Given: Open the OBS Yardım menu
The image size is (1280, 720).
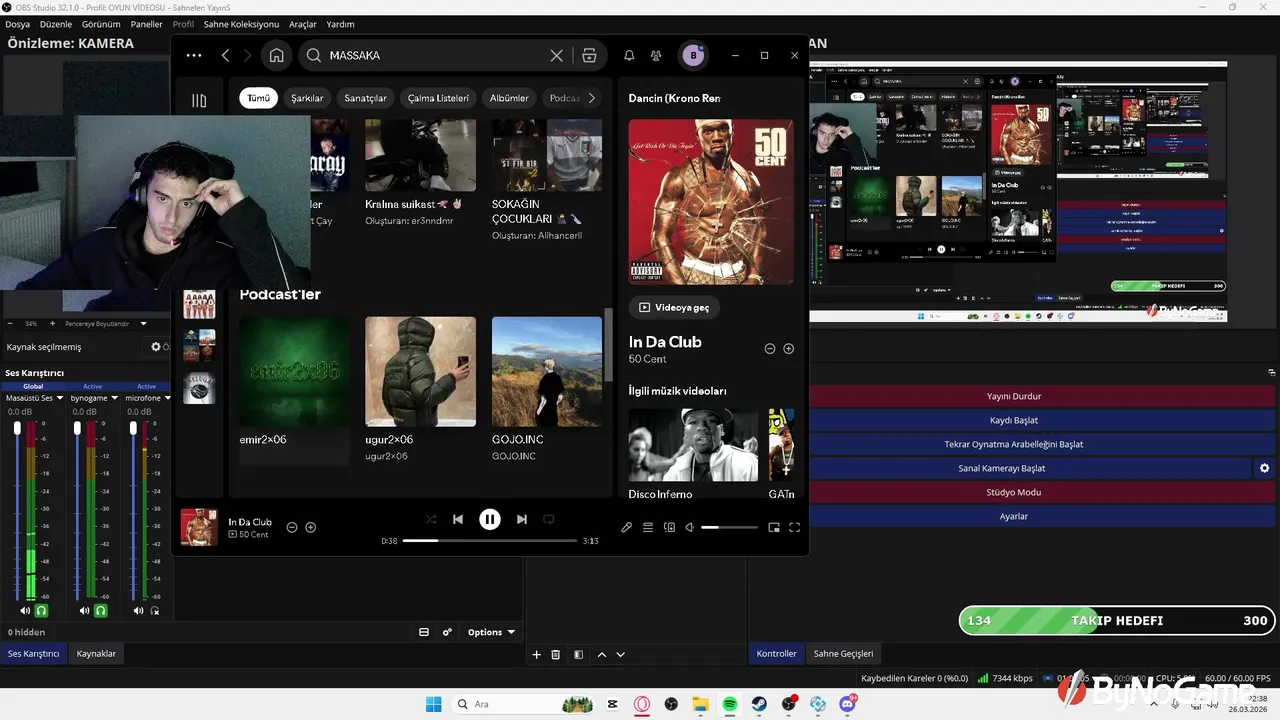Looking at the screenshot, I should tap(341, 24).
